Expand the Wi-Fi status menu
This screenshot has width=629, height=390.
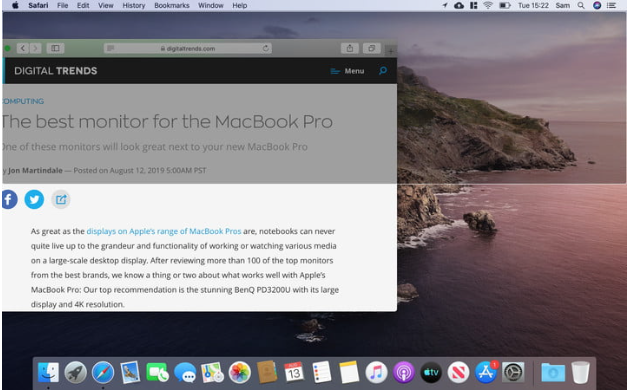(x=488, y=6)
